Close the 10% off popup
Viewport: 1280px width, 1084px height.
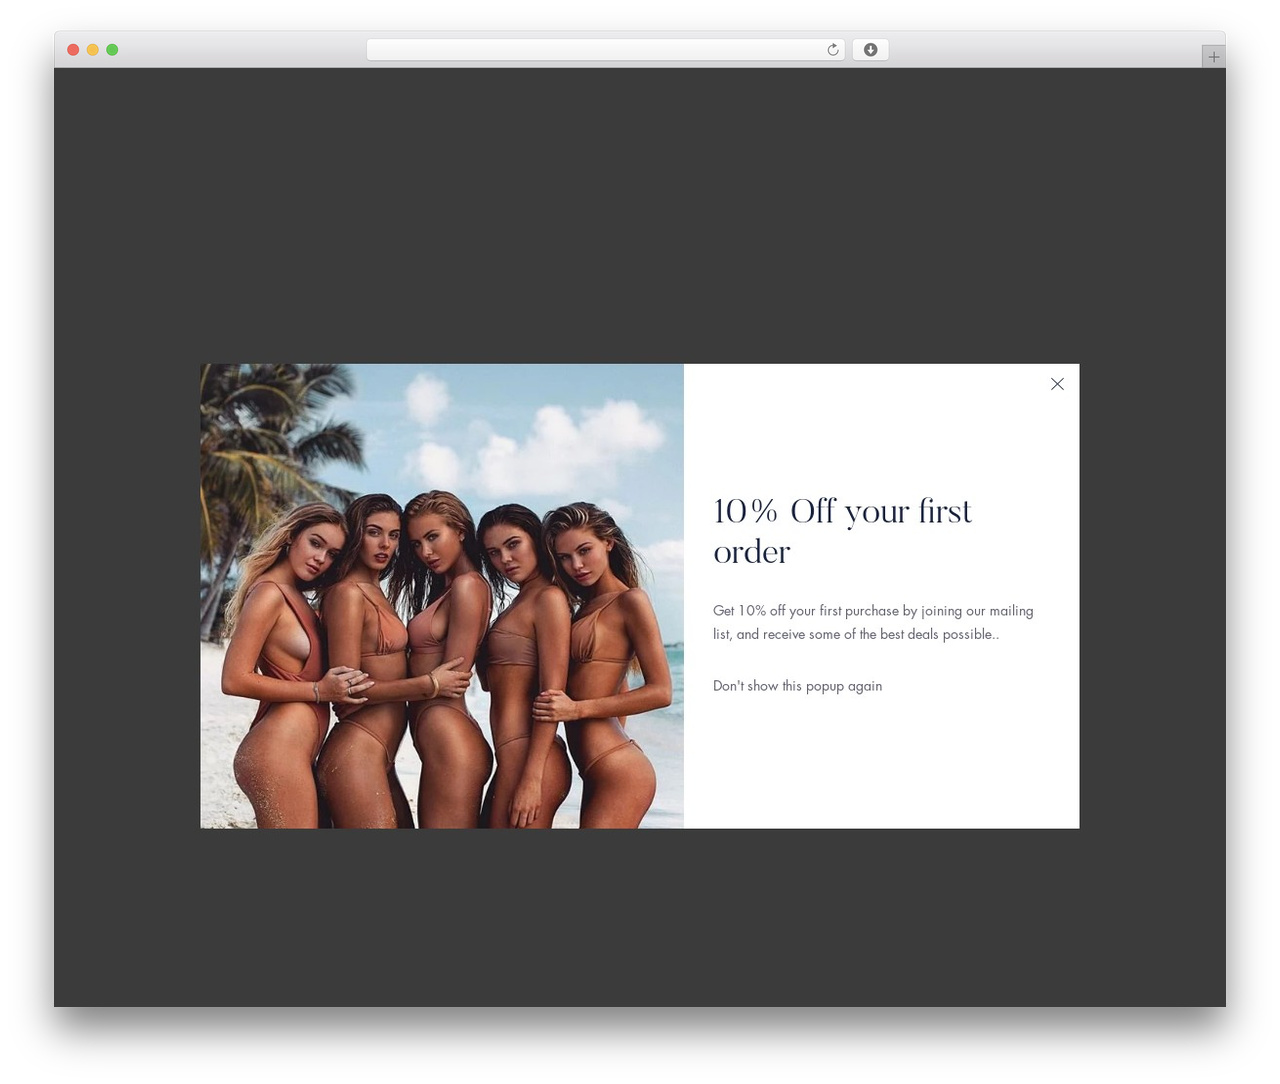tap(1057, 384)
